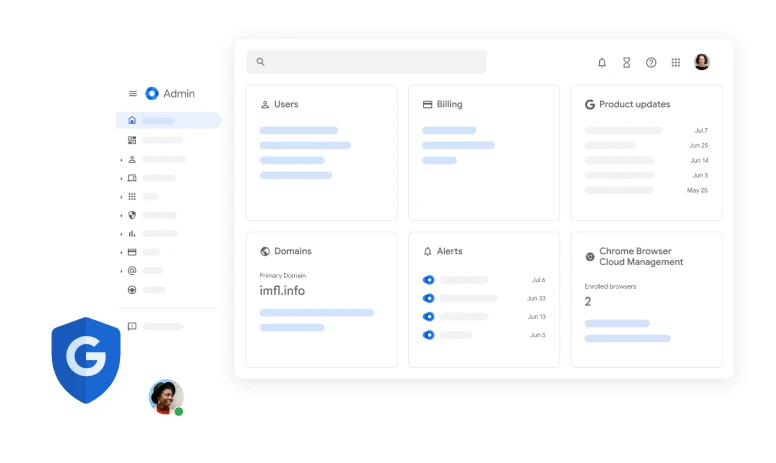The height and width of the screenshot is (463, 776).
Task: Open the Billing card sidebar icon
Action: pyautogui.click(x=132, y=252)
